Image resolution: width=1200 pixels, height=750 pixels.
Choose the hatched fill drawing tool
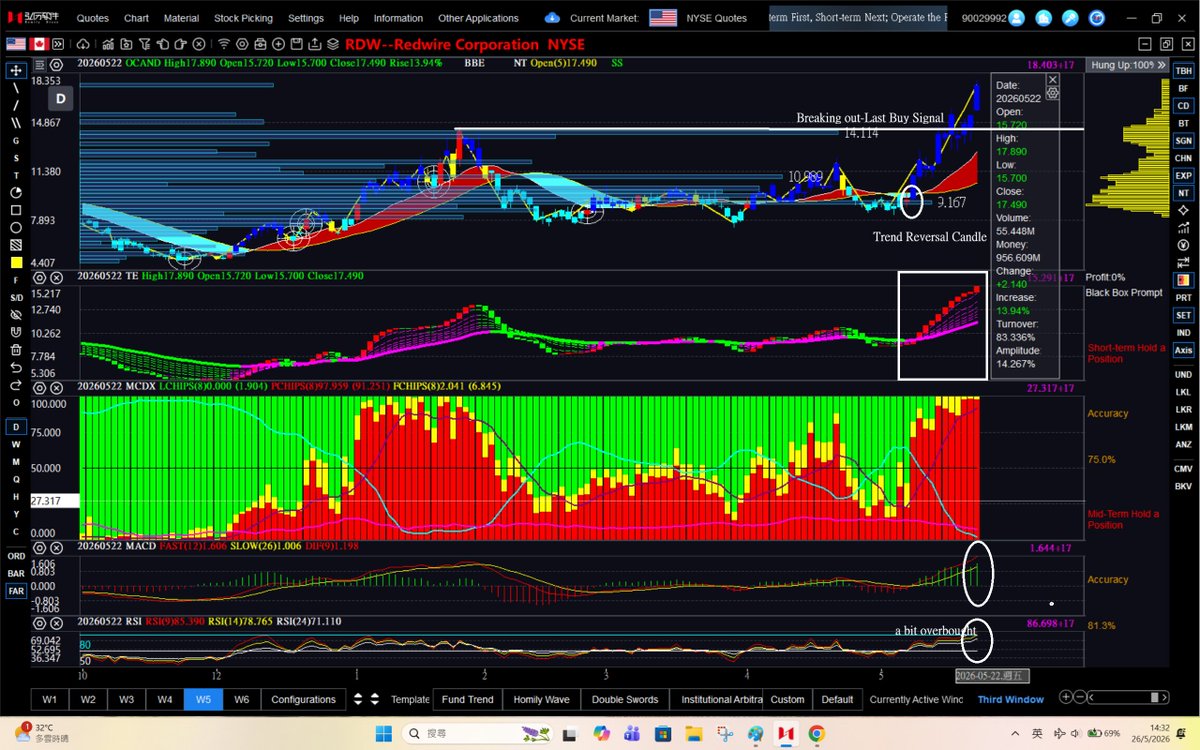click(x=16, y=245)
